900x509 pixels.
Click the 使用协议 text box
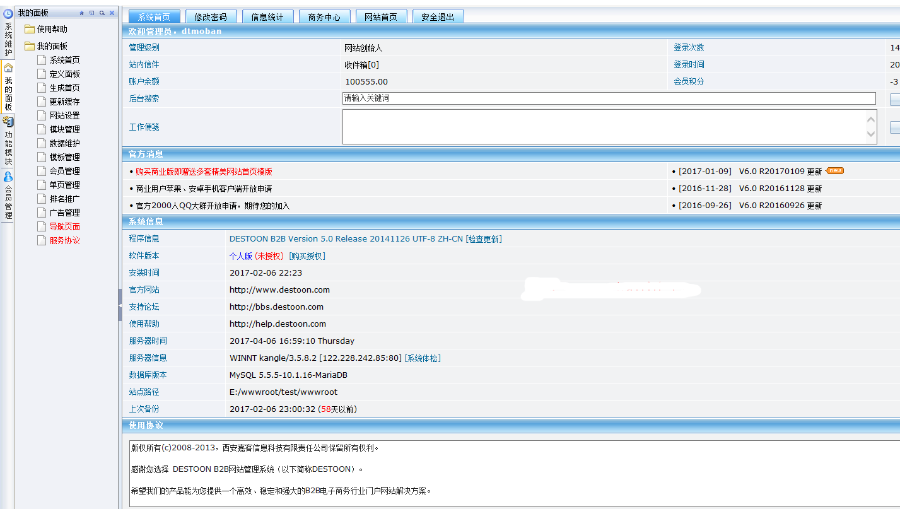[x=514, y=473]
